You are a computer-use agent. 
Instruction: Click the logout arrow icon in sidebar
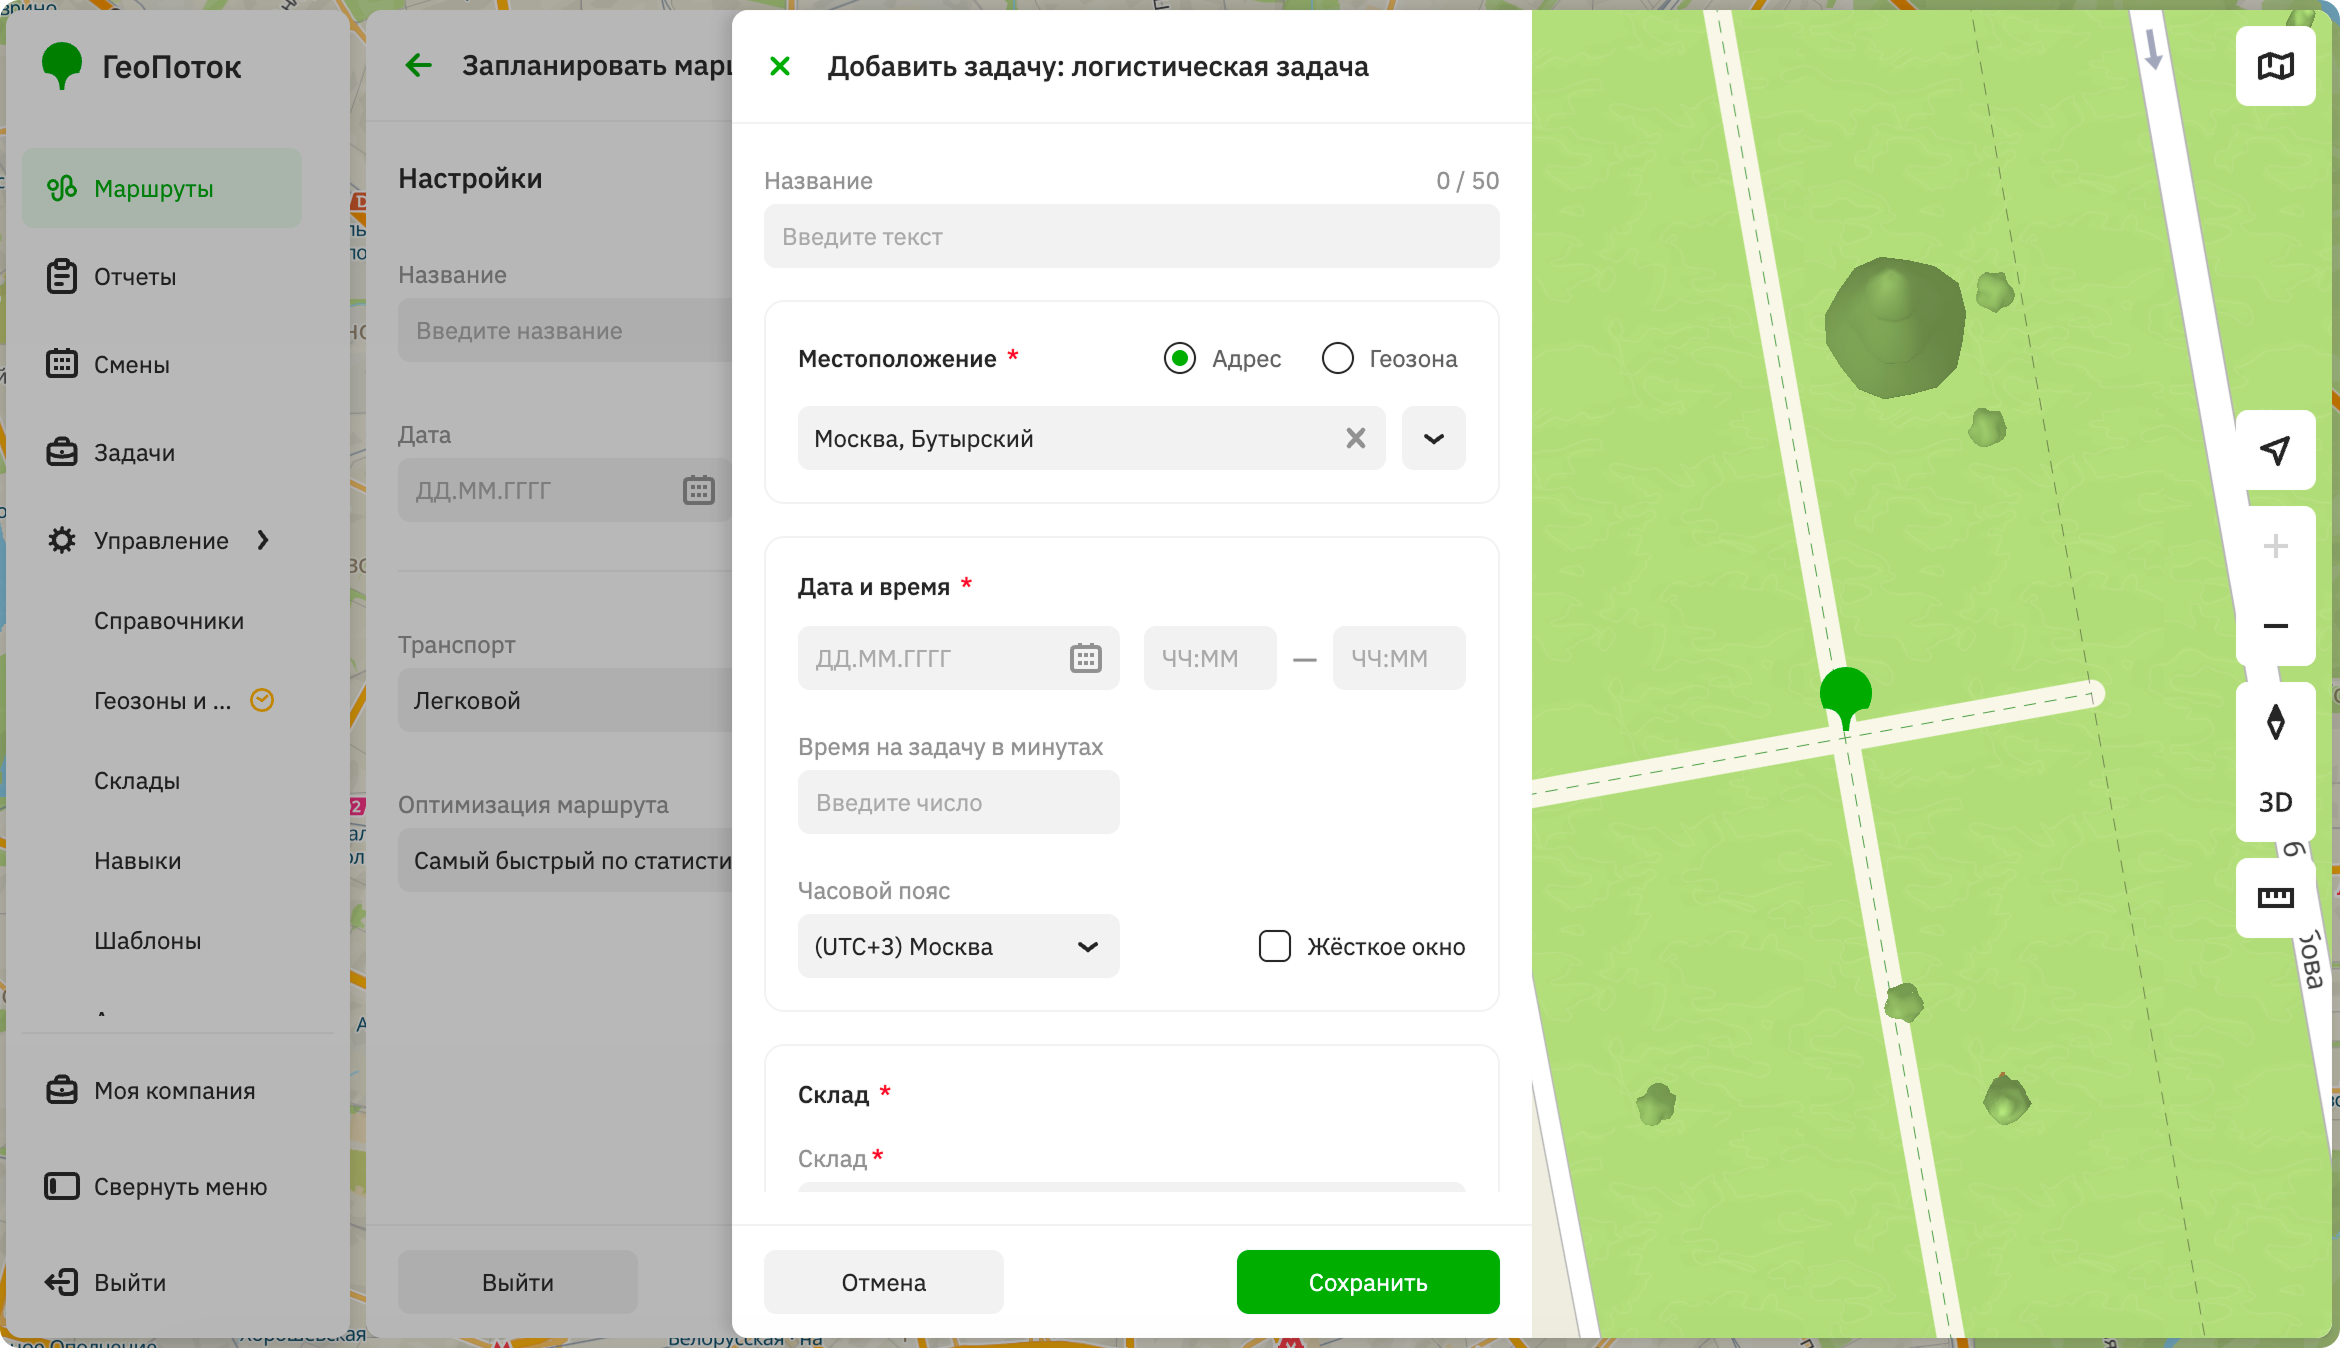[x=62, y=1282]
